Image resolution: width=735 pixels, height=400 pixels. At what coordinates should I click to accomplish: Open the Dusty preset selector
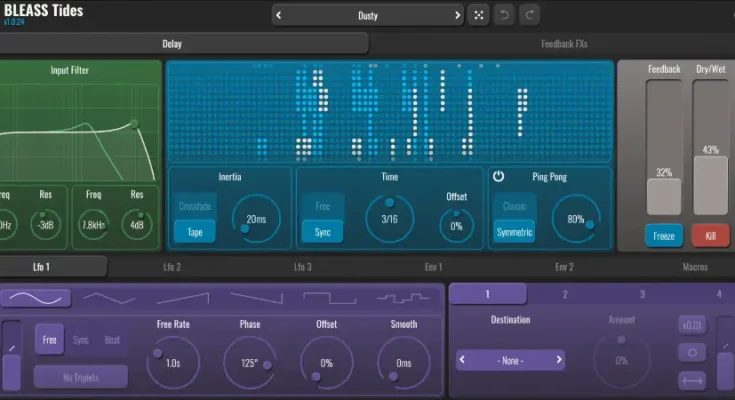[x=368, y=15]
